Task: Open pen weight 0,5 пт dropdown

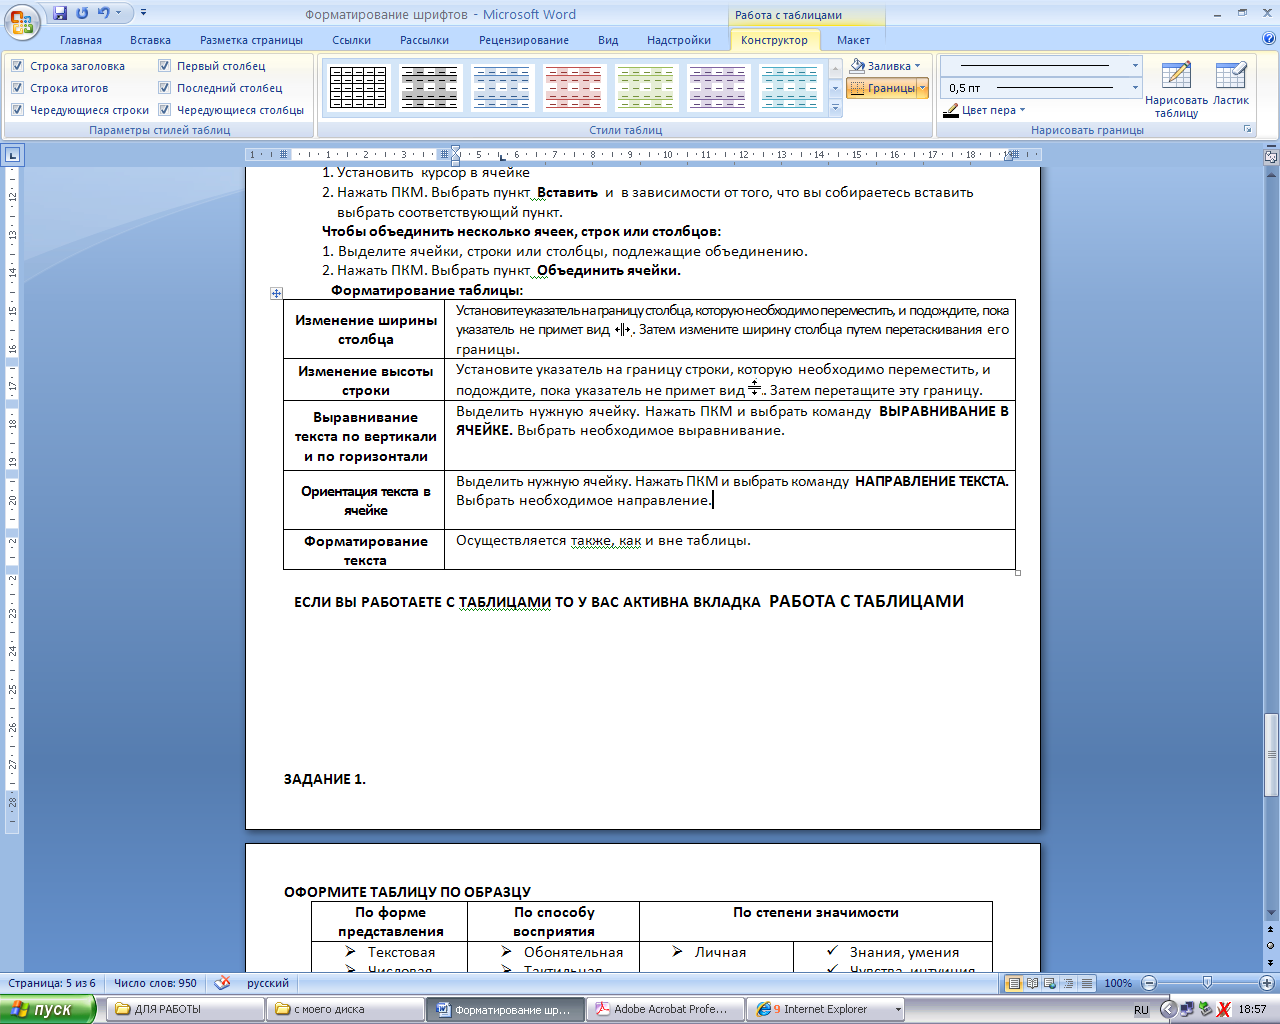Action: [1135, 88]
